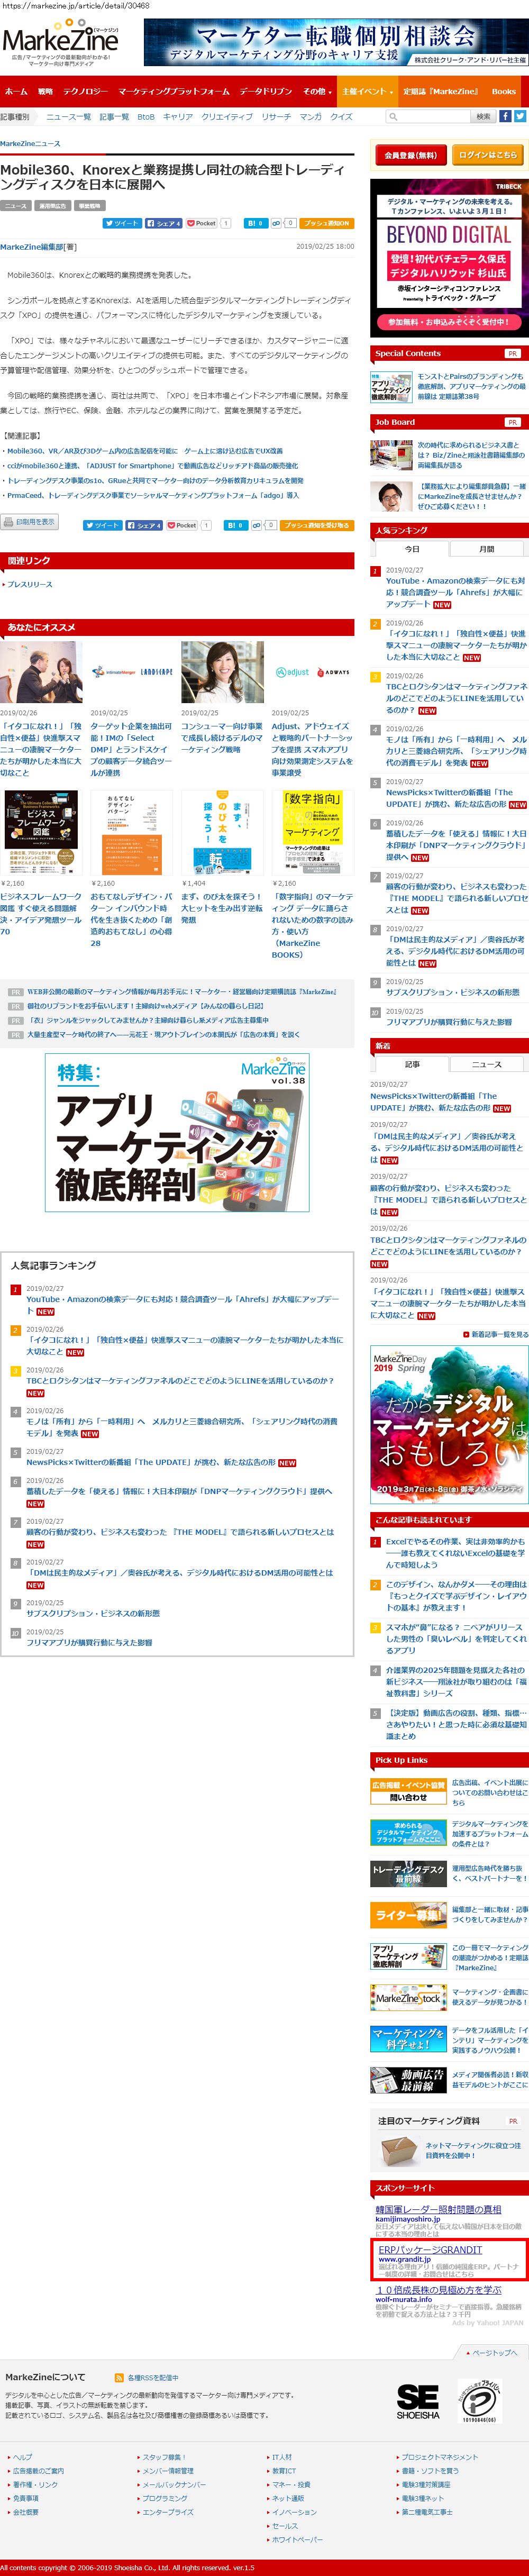Open the ビジネスフレームワーク図鑑 book cover
The width and height of the screenshot is (529, 2576).
(x=41, y=833)
